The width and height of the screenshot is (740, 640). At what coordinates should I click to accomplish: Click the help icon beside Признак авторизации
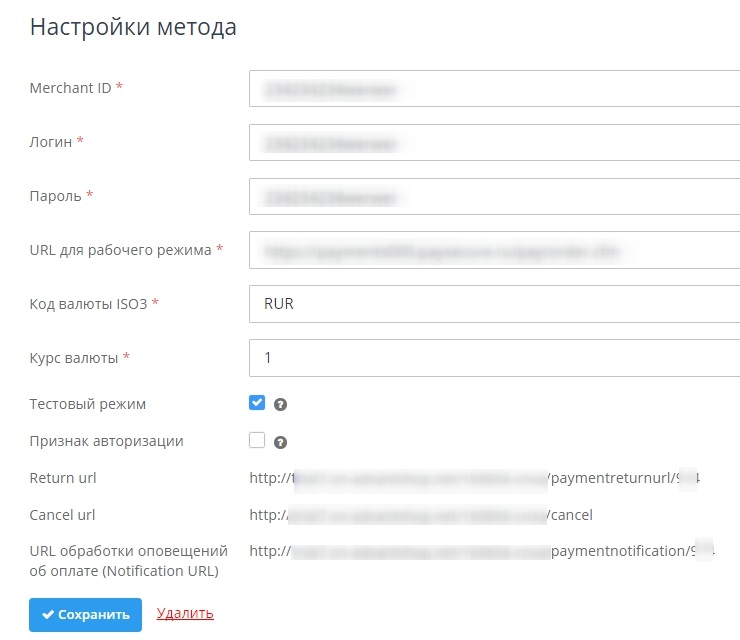(281, 441)
